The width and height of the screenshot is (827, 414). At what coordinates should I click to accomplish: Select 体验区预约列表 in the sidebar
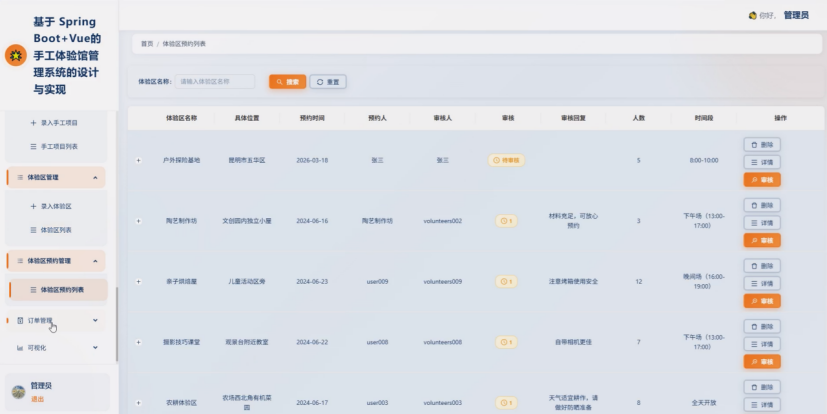pos(58,290)
